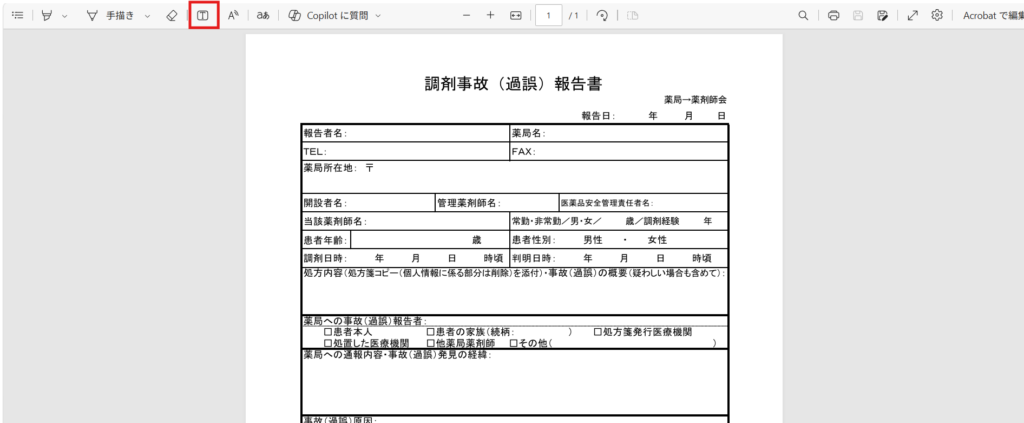This screenshot has height=423, width=1024.
Task: Tick the 他薬局薬剤師 checkbox
Action: 430,343
